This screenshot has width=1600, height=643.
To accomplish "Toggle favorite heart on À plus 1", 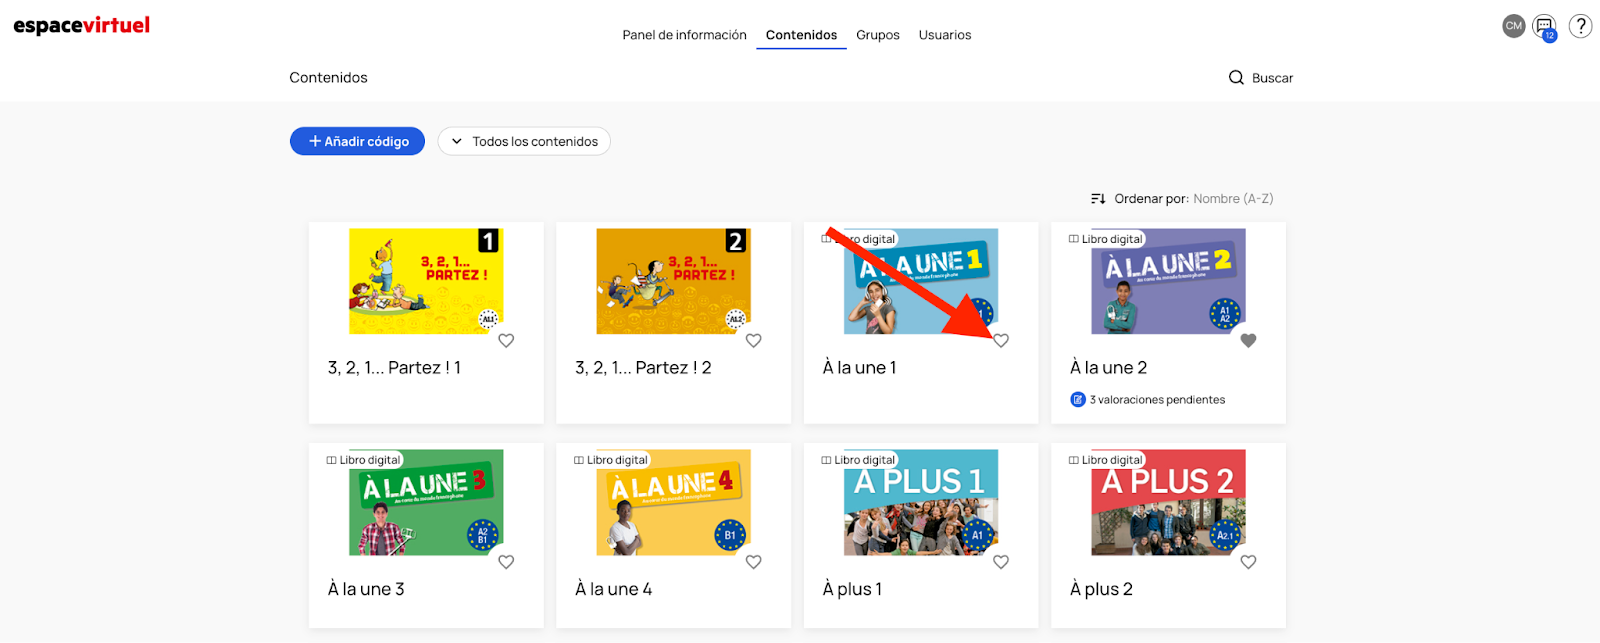I will [x=1001, y=562].
